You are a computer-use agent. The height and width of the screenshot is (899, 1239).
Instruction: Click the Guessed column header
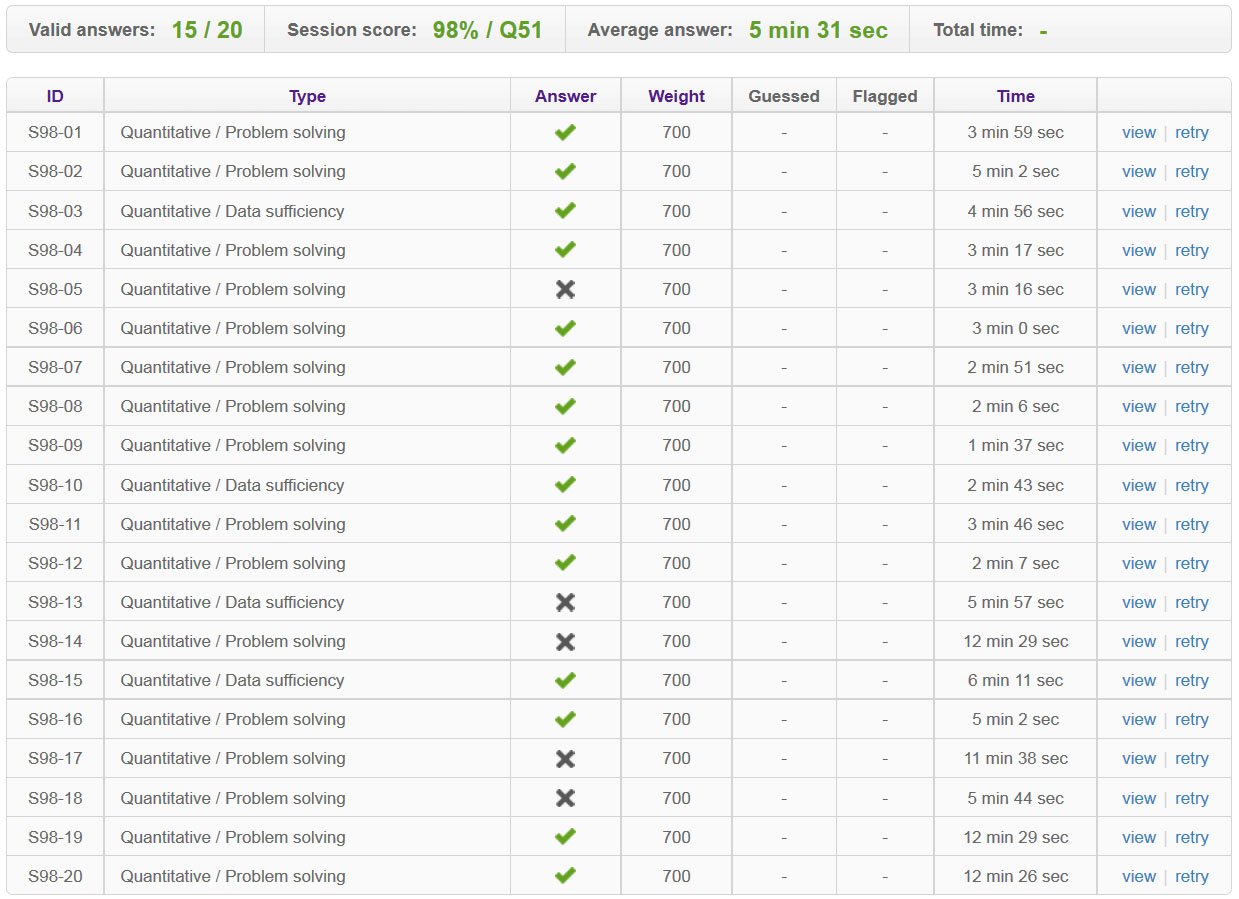(783, 96)
